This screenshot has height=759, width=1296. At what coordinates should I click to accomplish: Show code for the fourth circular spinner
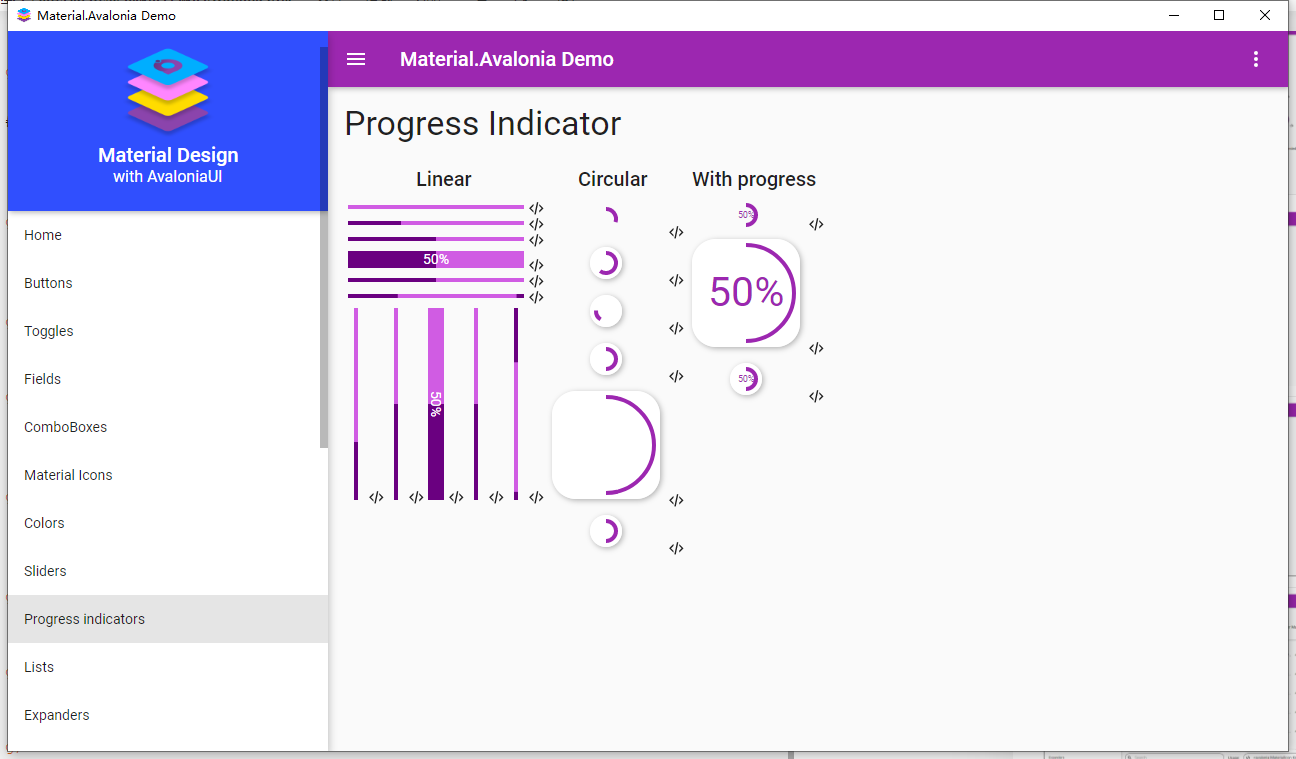pyautogui.click(x=676, y=377)
